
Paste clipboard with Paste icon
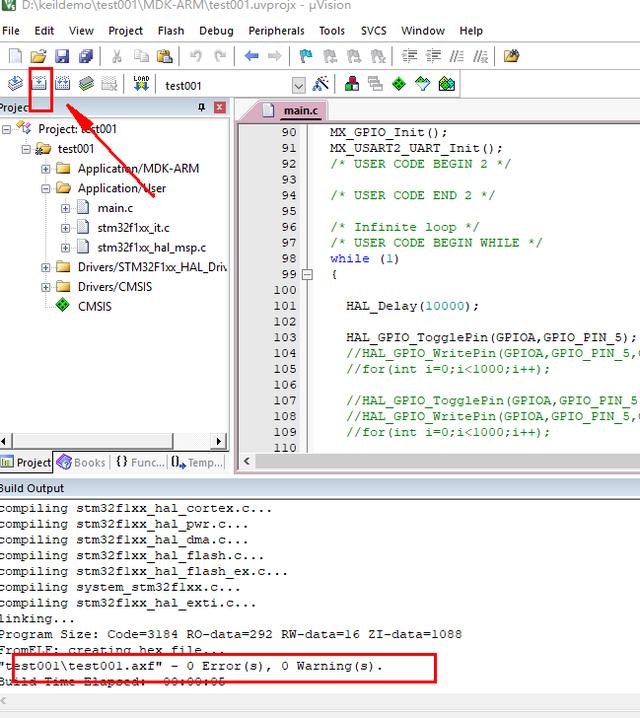165,56
